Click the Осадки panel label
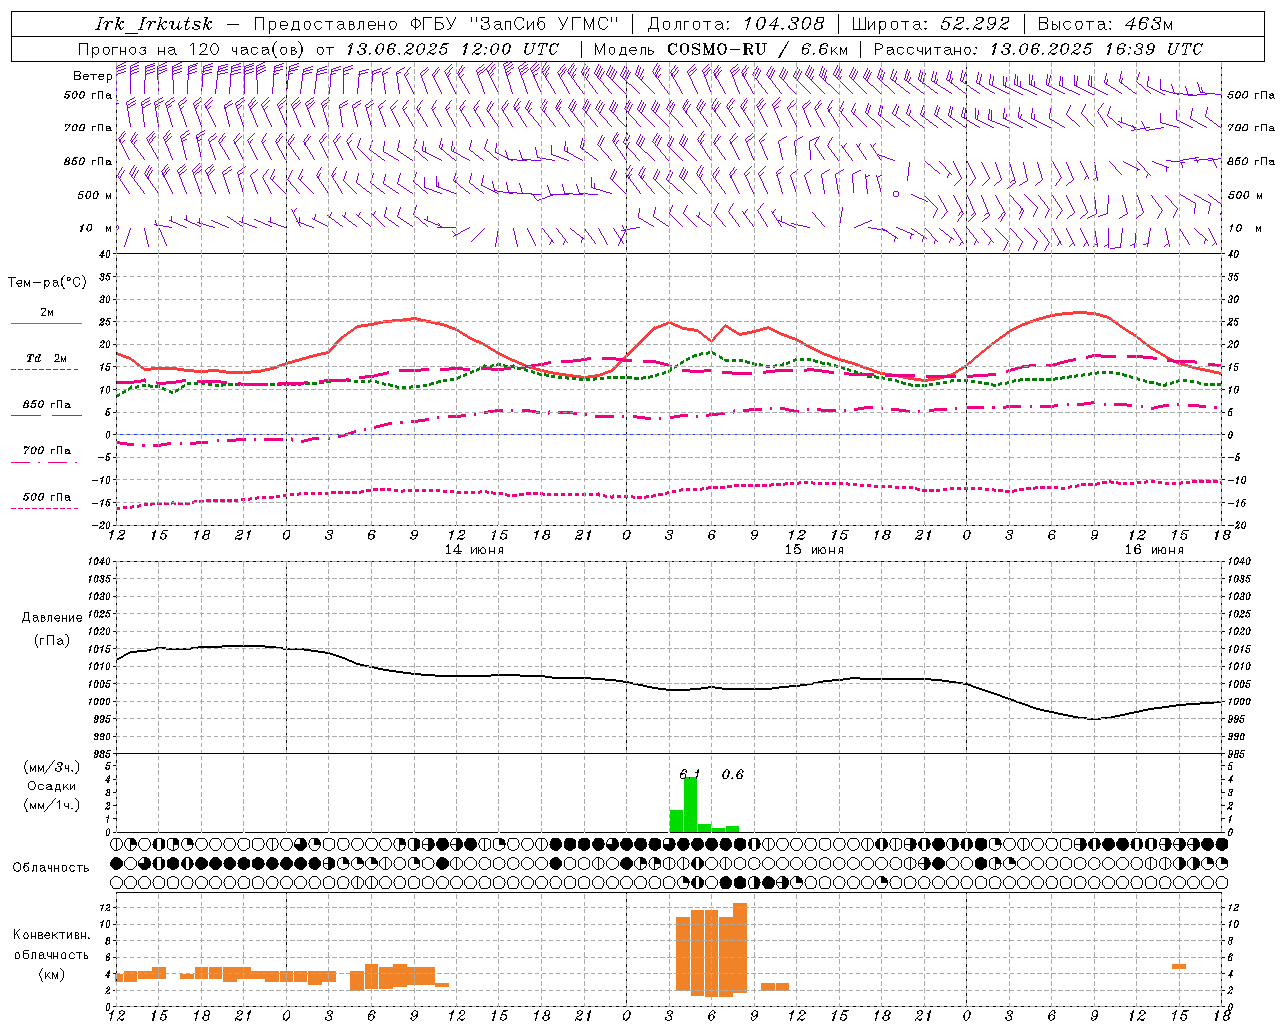Viewport: 1280px width, 1024px height. coord(52,786)
